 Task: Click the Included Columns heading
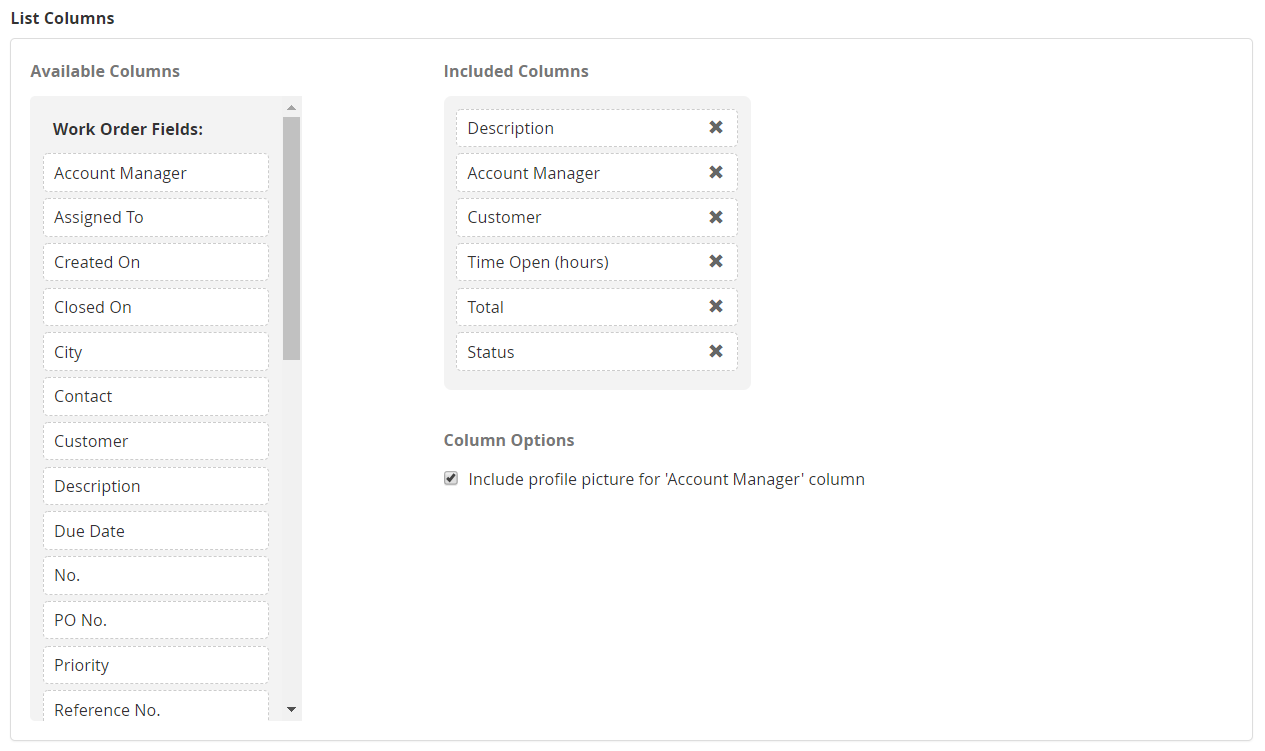(516, 71)
